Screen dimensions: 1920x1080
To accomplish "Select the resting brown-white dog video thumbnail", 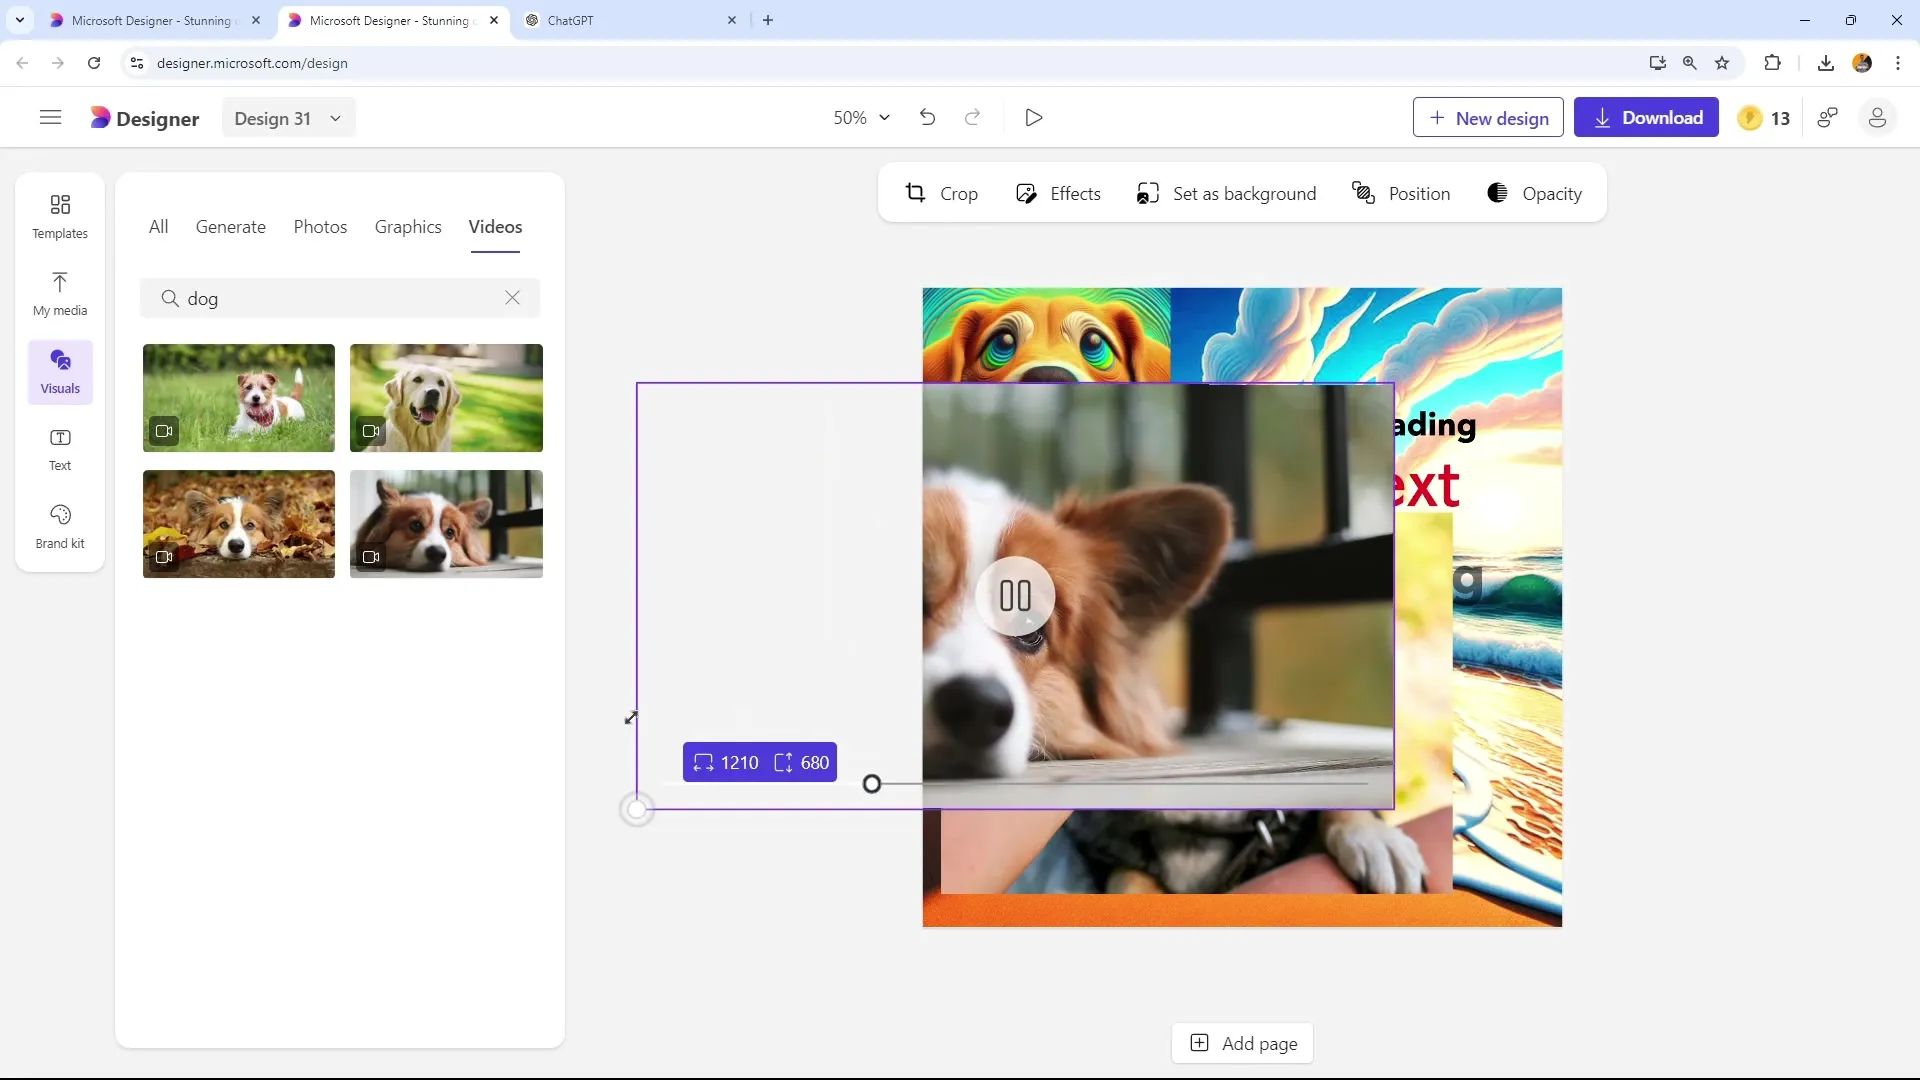I will click(x=446, y=524).
